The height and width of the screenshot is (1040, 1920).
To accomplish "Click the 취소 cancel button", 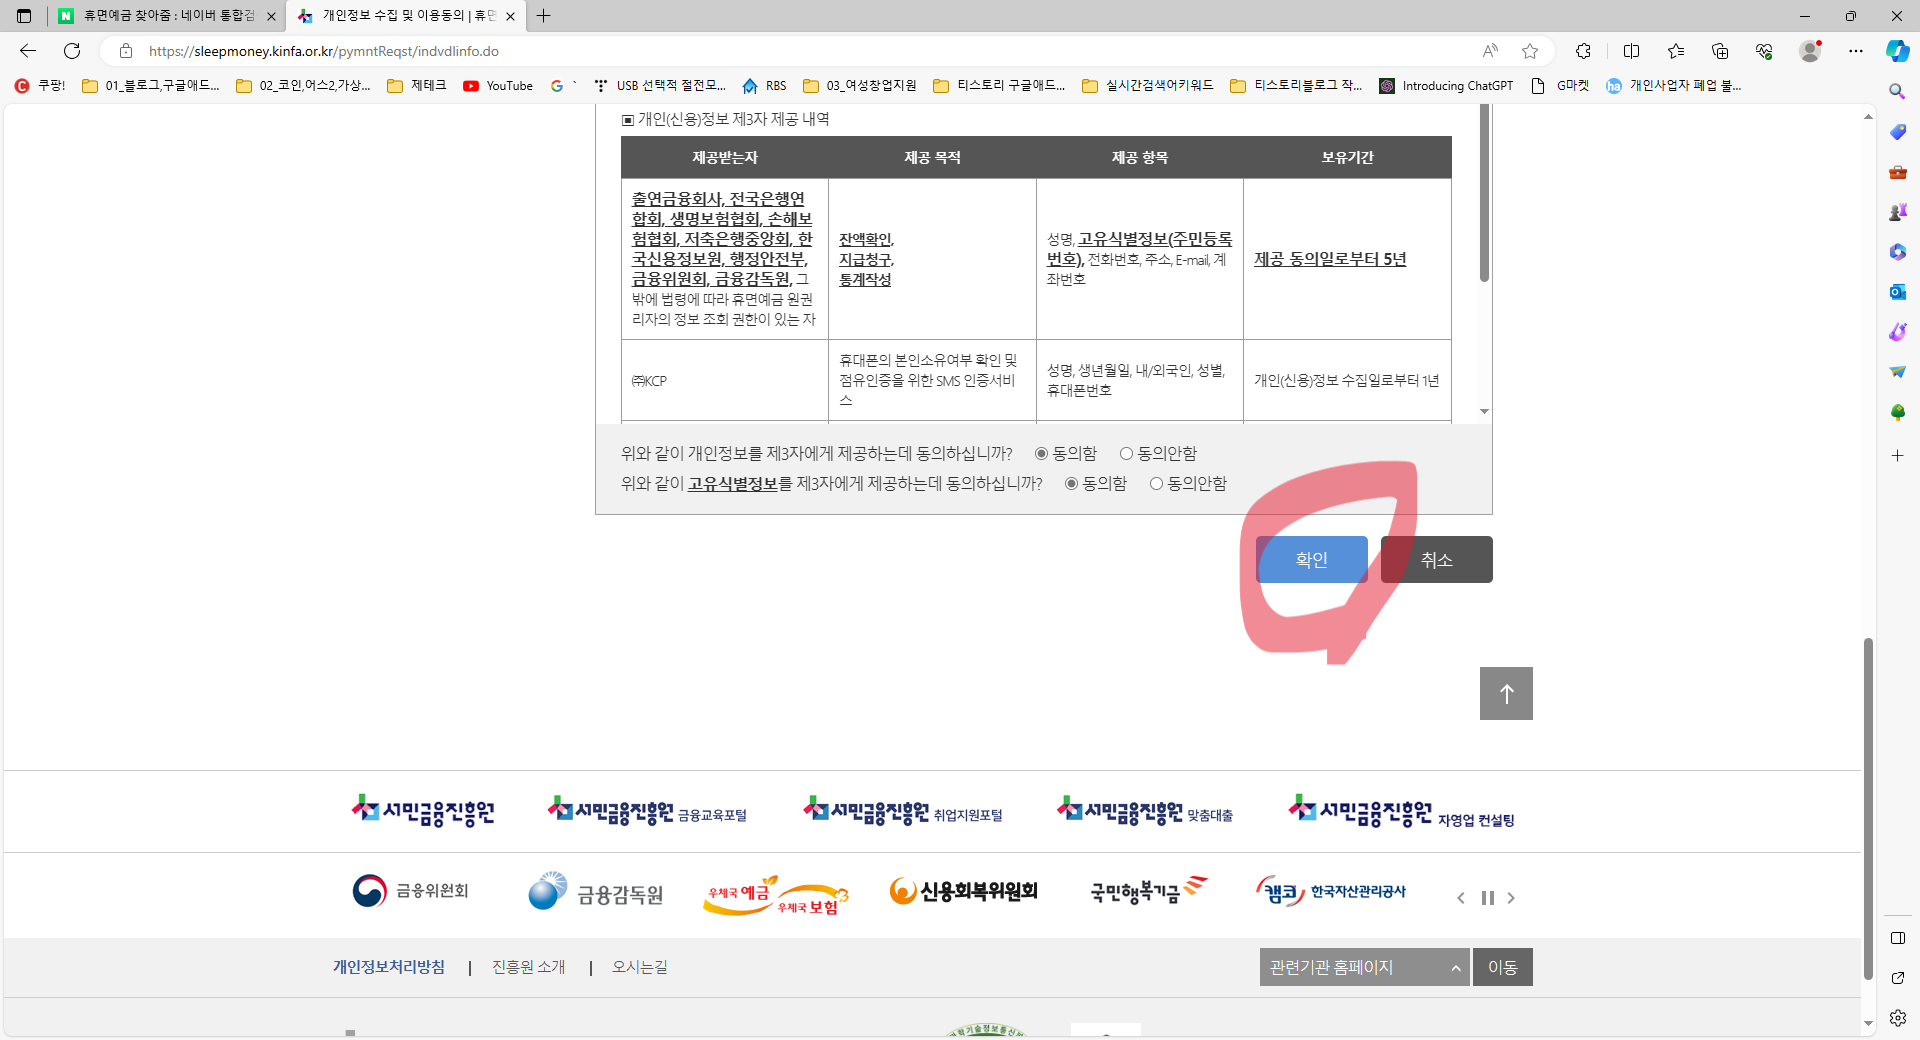I will (1436, 559).
